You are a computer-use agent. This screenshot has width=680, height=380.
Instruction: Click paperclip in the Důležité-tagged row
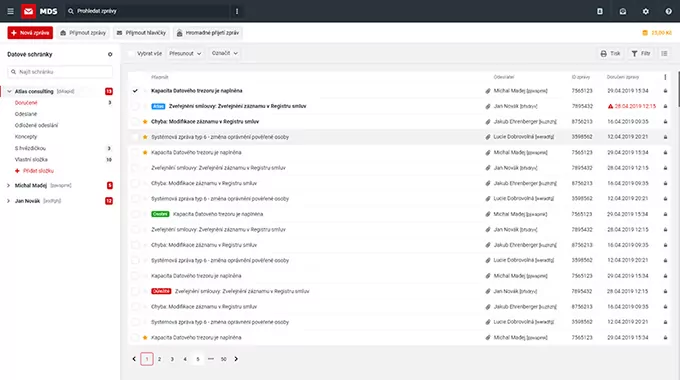click(488, 292)
